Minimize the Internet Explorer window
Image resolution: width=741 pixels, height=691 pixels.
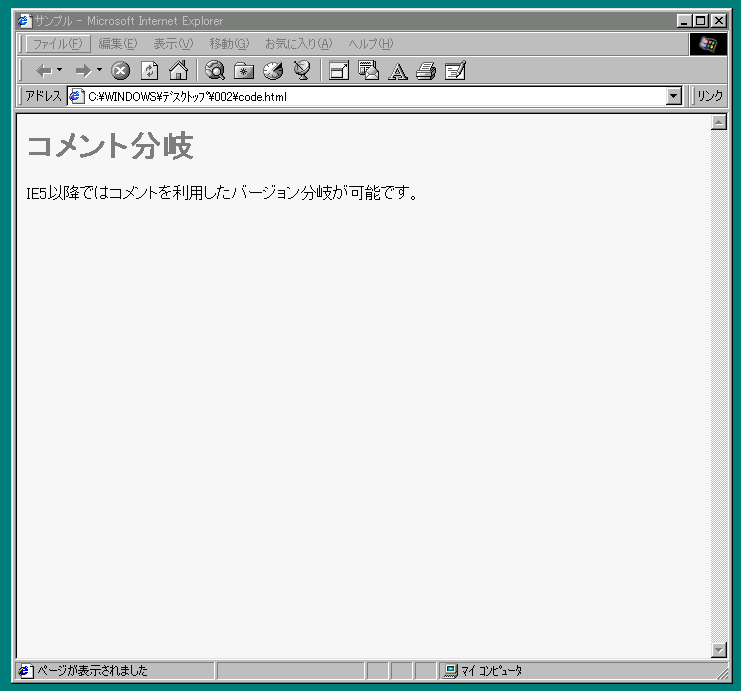click(x=684, y=21)
